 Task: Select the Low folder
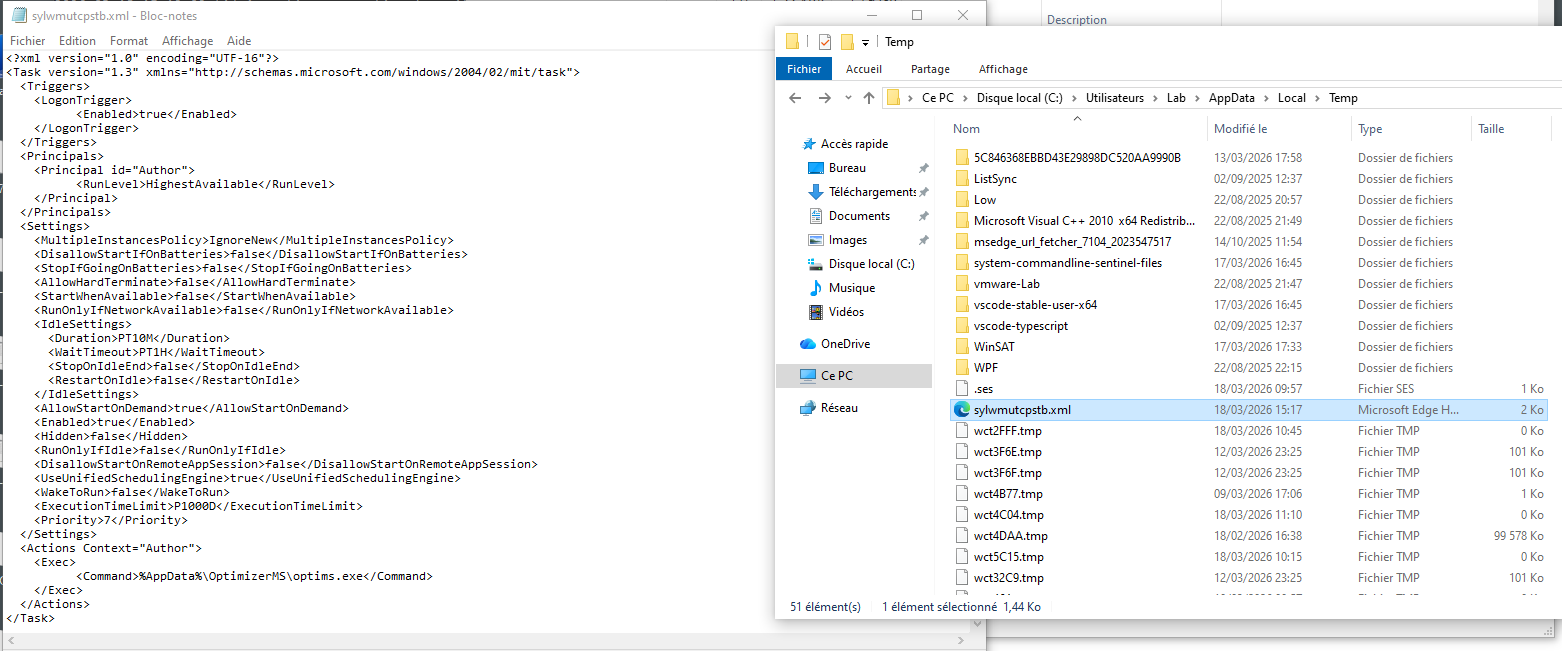[x=985, y=200]
